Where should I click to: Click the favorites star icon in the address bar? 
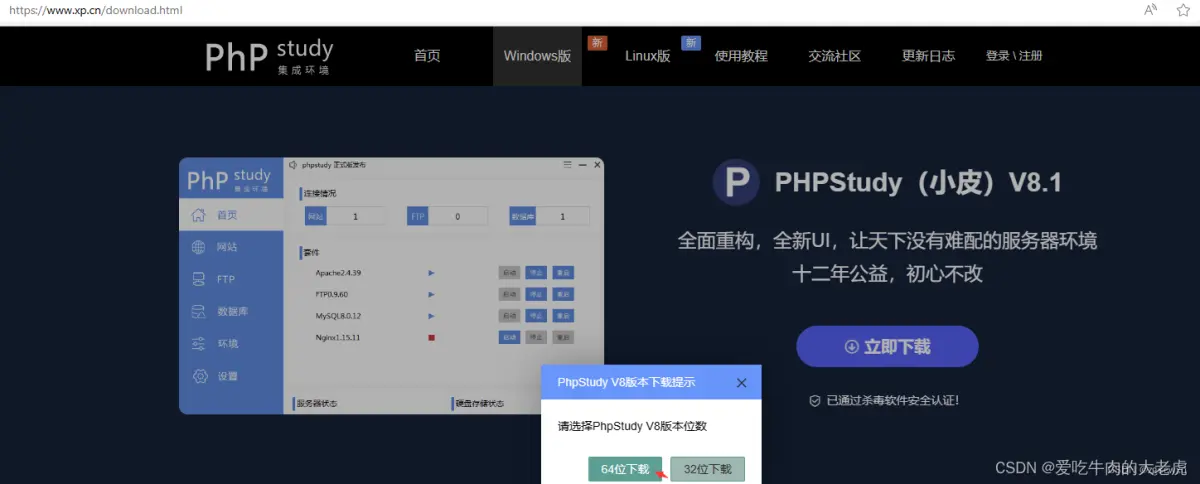1185,10
